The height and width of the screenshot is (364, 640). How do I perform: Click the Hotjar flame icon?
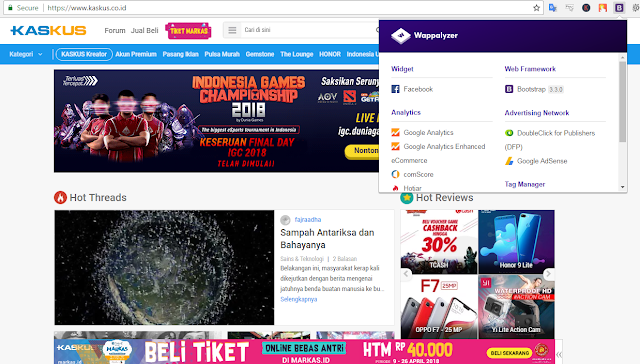(x=395, y=188)
